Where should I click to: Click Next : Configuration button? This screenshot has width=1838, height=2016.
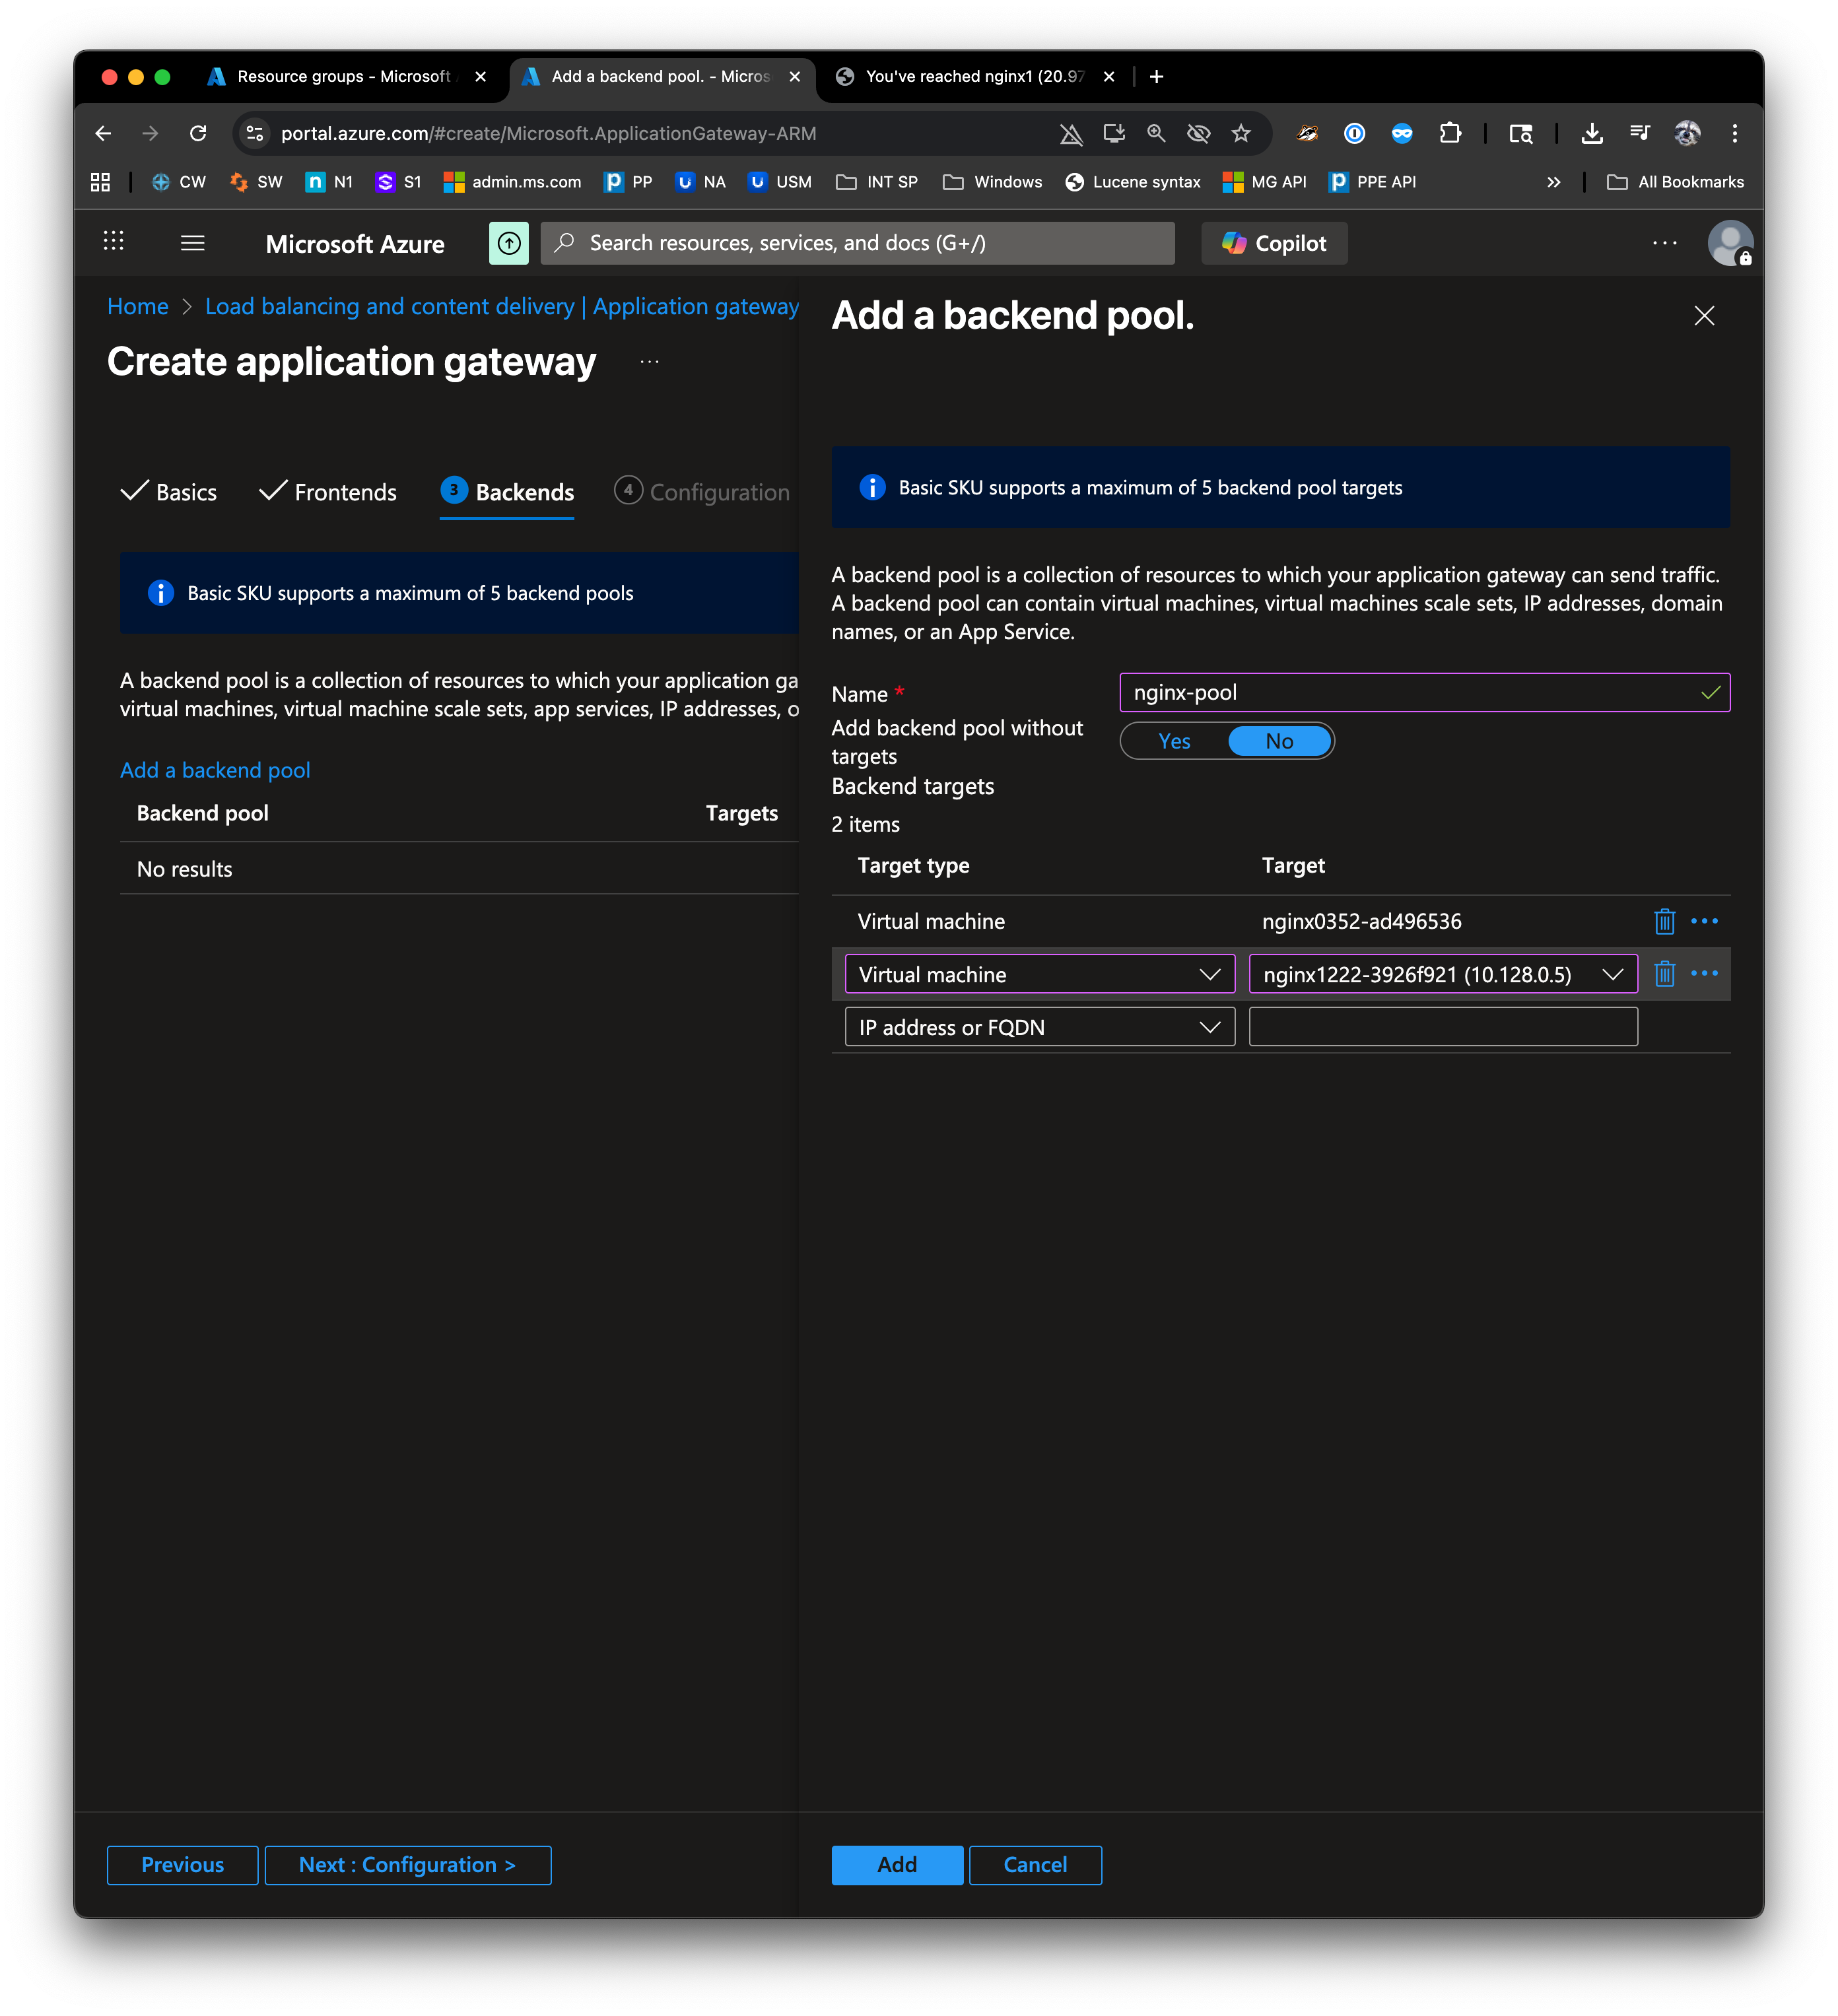point(407,1865)
